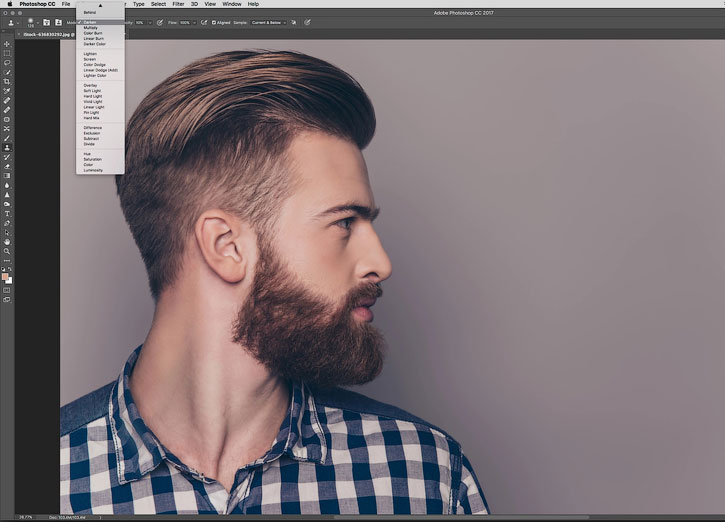
Task: Open the Opacity slider dropdown arrow
Action: [x=150, y=22]
